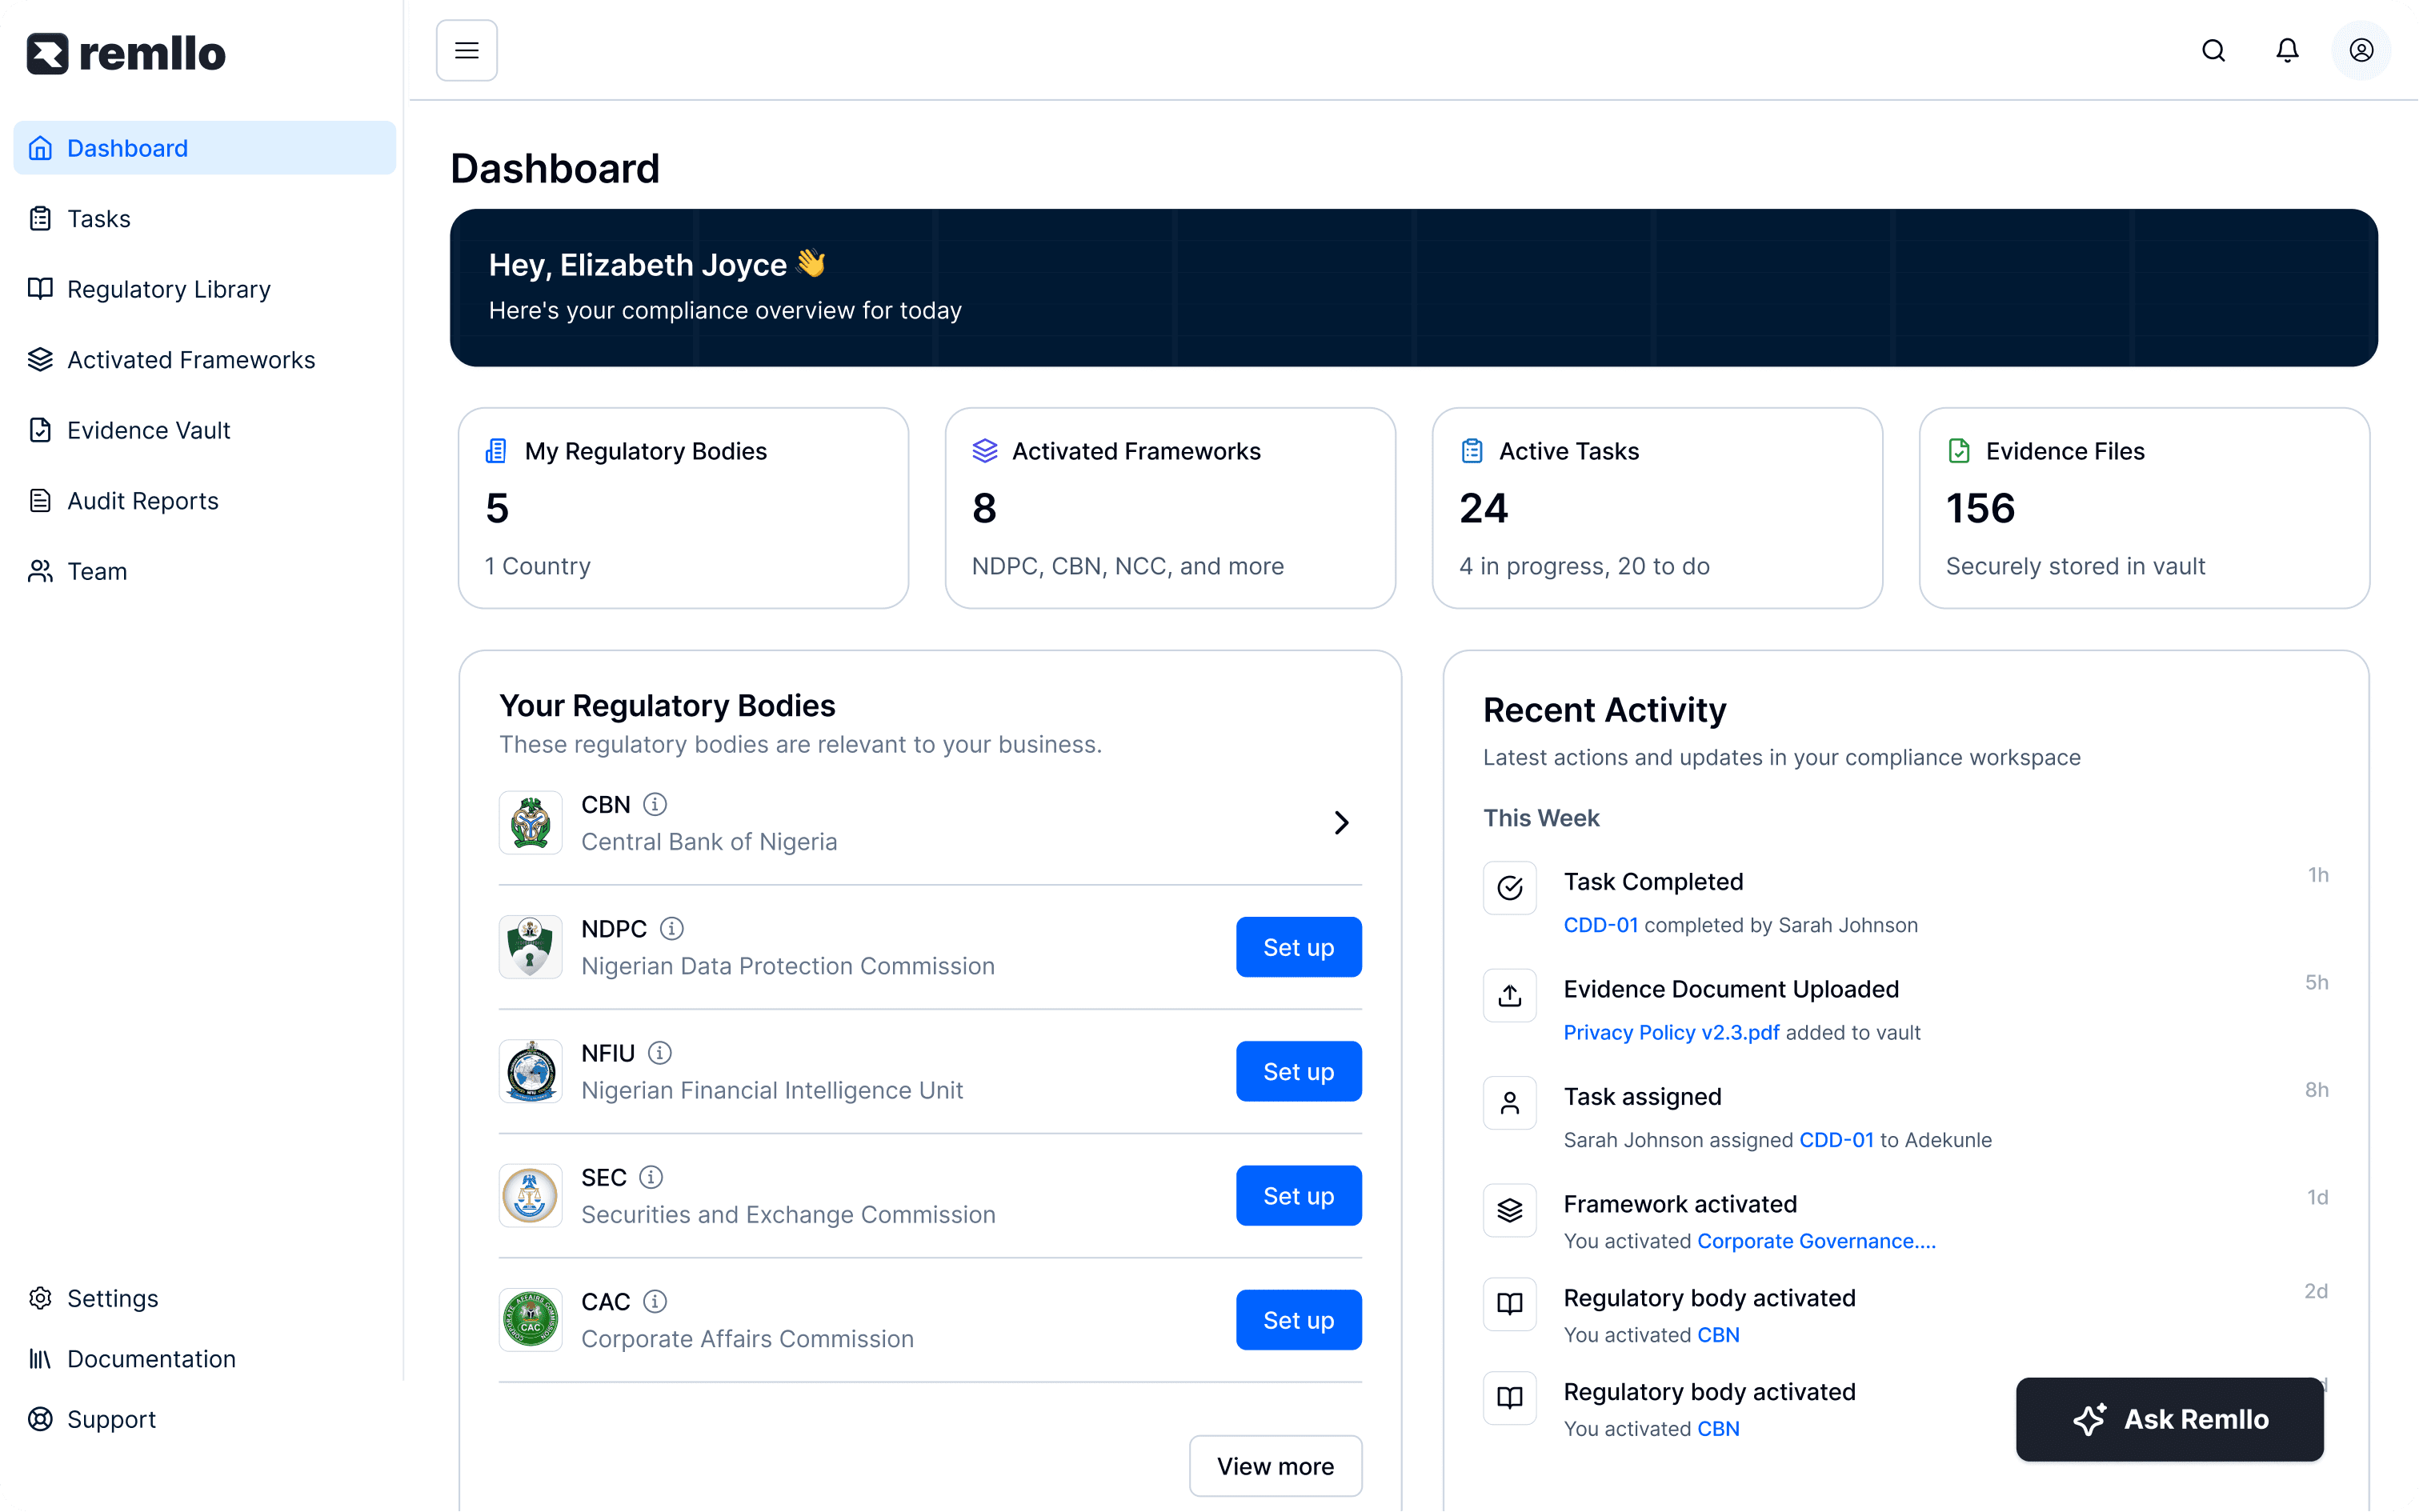
Task: Click the NDPC logo thumbnail
Action: (x=530, y=946)
